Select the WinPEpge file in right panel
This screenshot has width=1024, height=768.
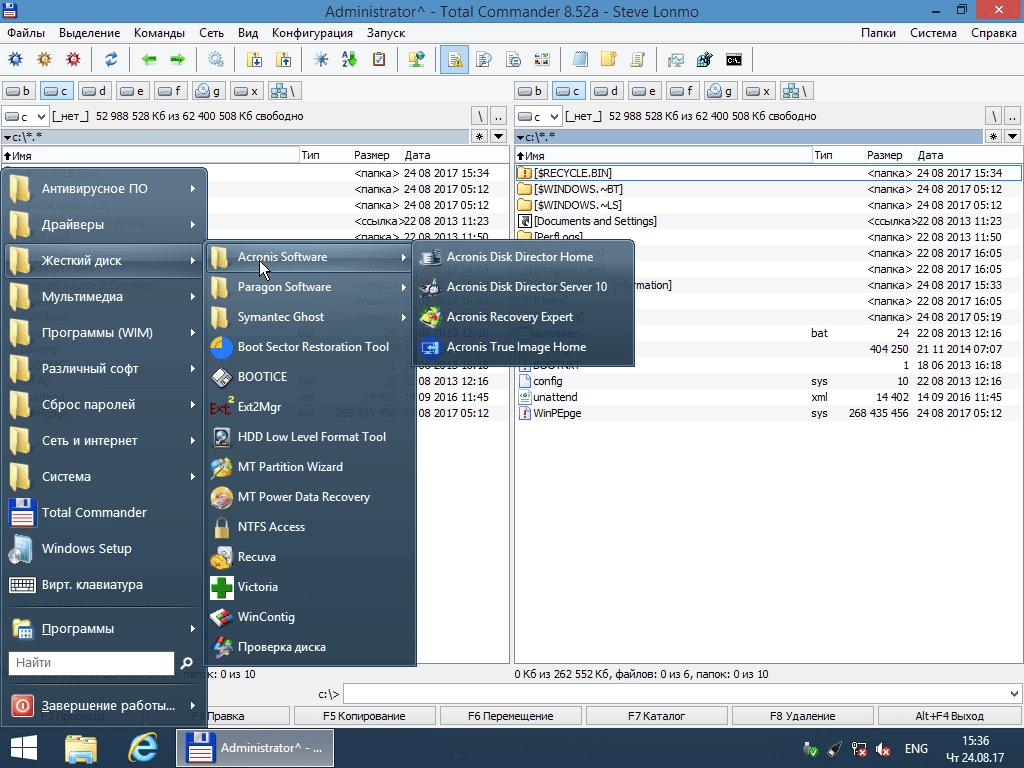[x=768, y=413]
